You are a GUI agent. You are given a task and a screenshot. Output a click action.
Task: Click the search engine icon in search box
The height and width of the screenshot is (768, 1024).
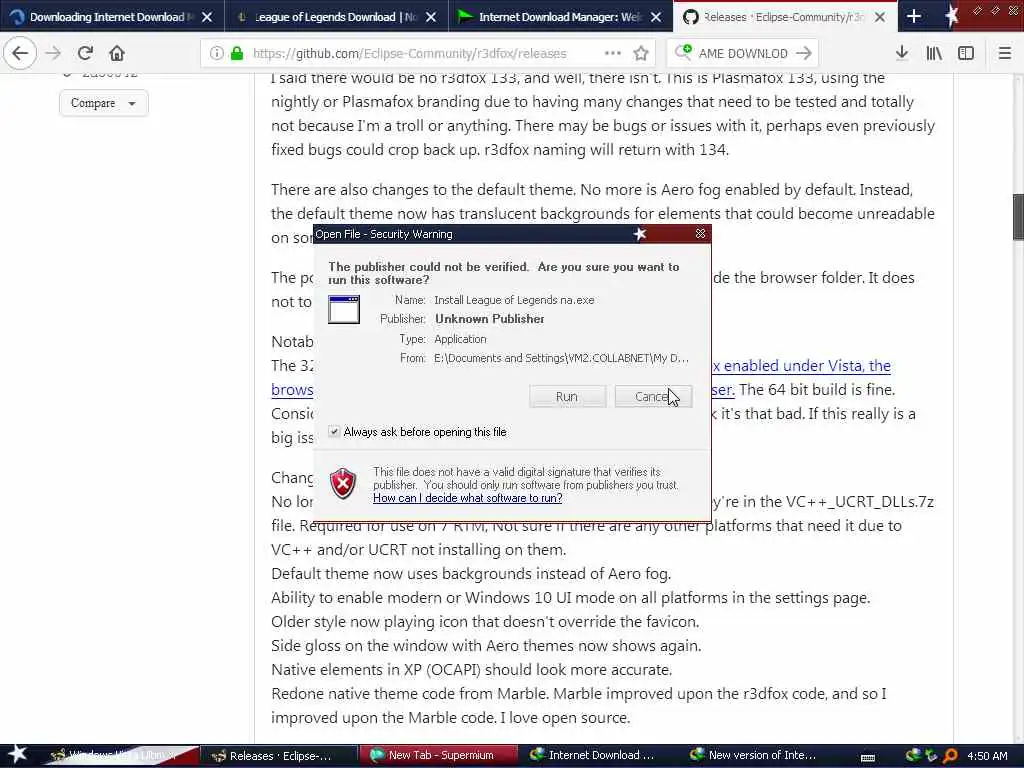tap(683, 52)
